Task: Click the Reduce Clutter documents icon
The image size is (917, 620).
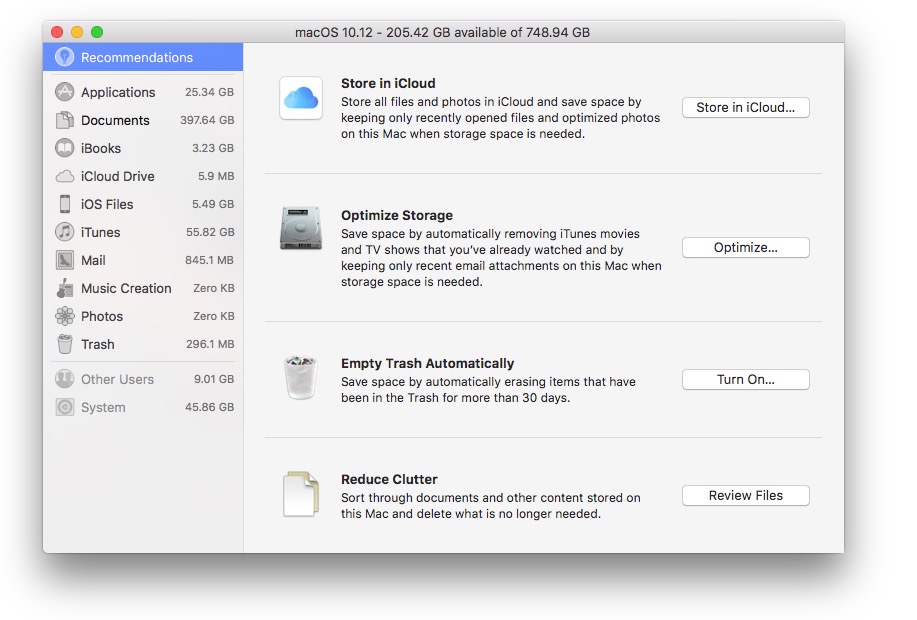Action: click(301, 494)
